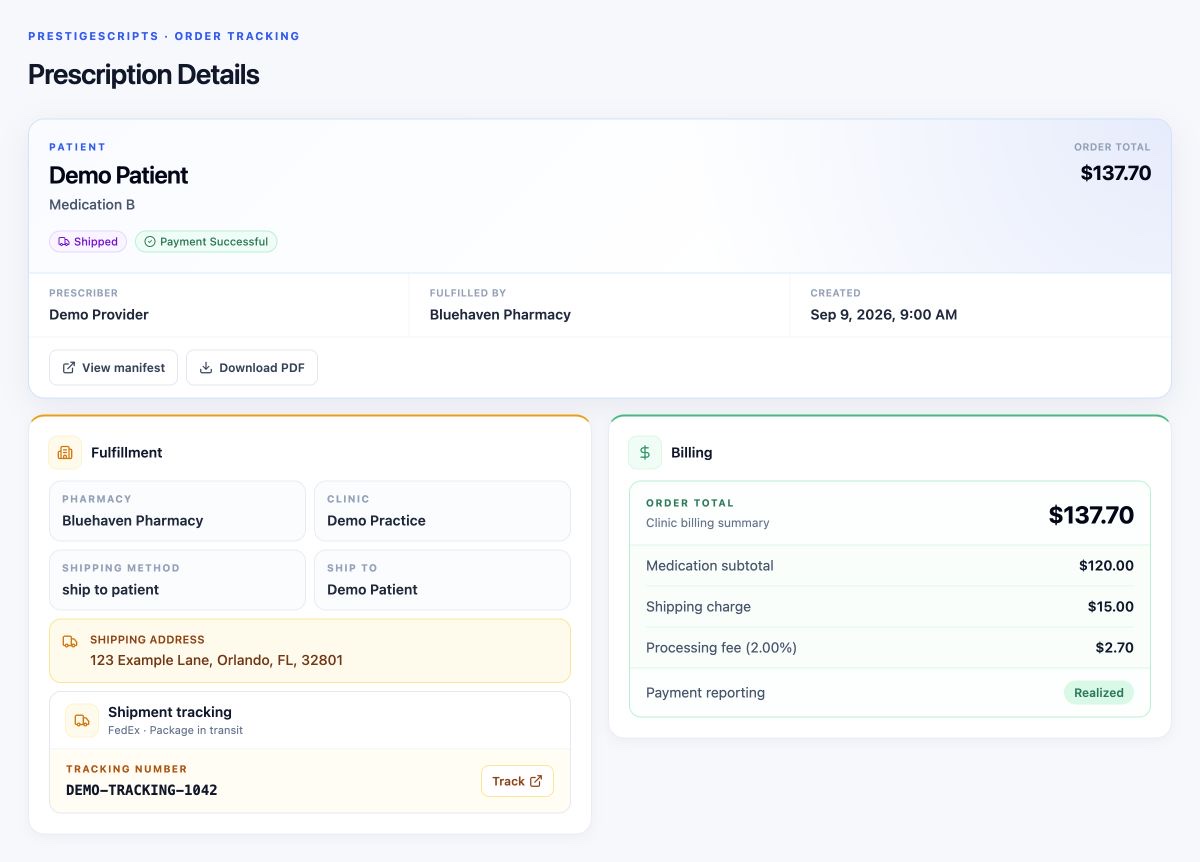Screen dimensions: 1200x862
Task: Click the View manifest button
Action: click(113, 368)
